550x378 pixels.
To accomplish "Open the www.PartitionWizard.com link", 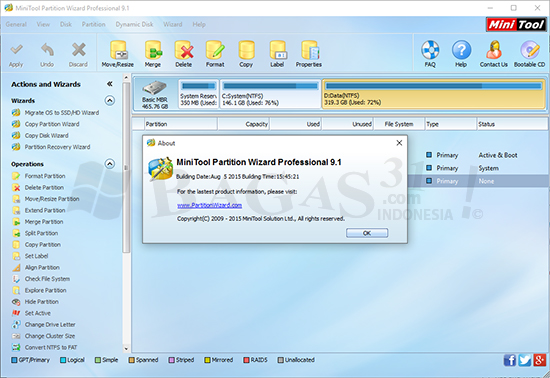I will tap(209, 205).
